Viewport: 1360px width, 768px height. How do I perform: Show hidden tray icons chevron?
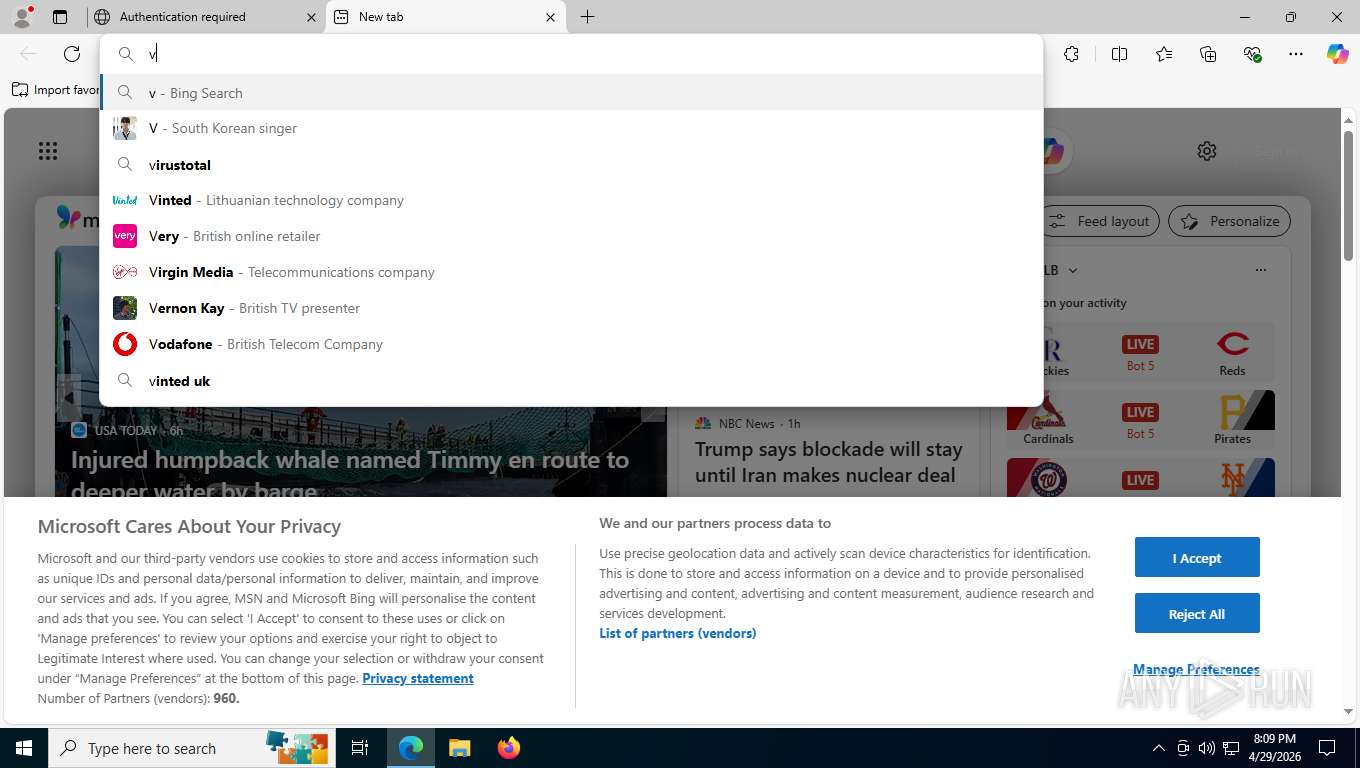(1158, 748)
